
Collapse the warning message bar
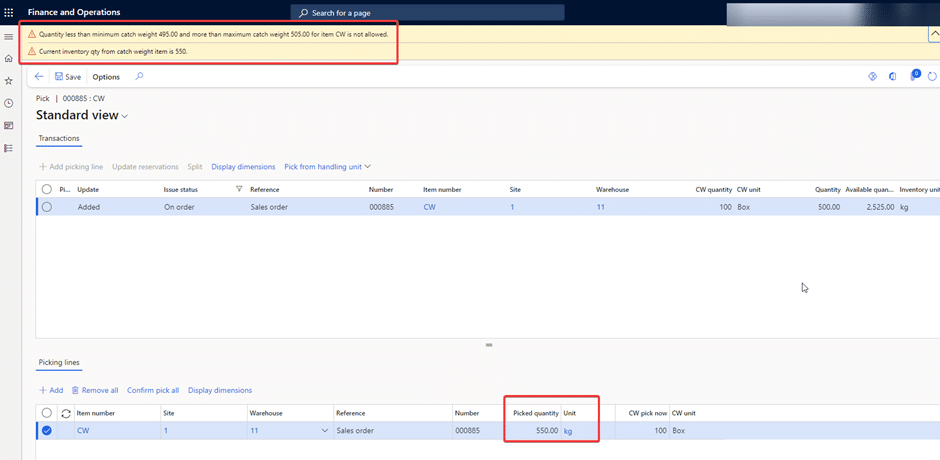pyautogui.click(x=933, y=34)
